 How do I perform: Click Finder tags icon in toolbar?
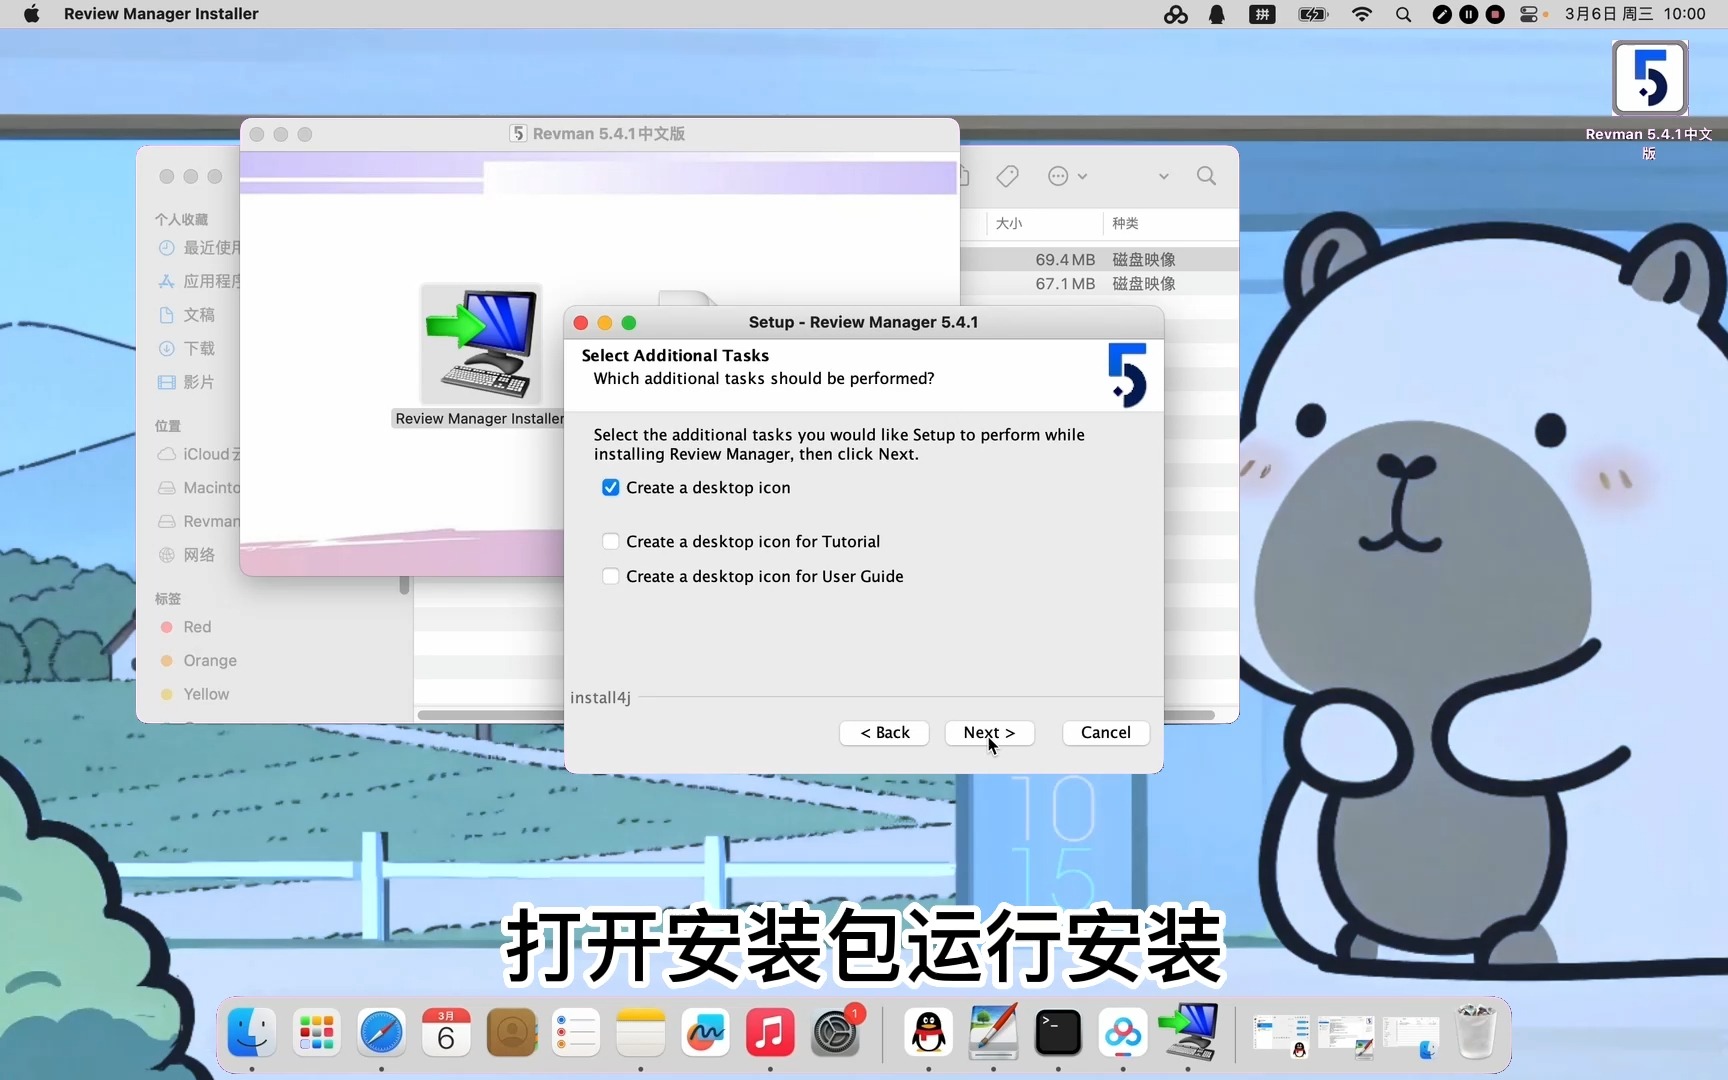1007,176
